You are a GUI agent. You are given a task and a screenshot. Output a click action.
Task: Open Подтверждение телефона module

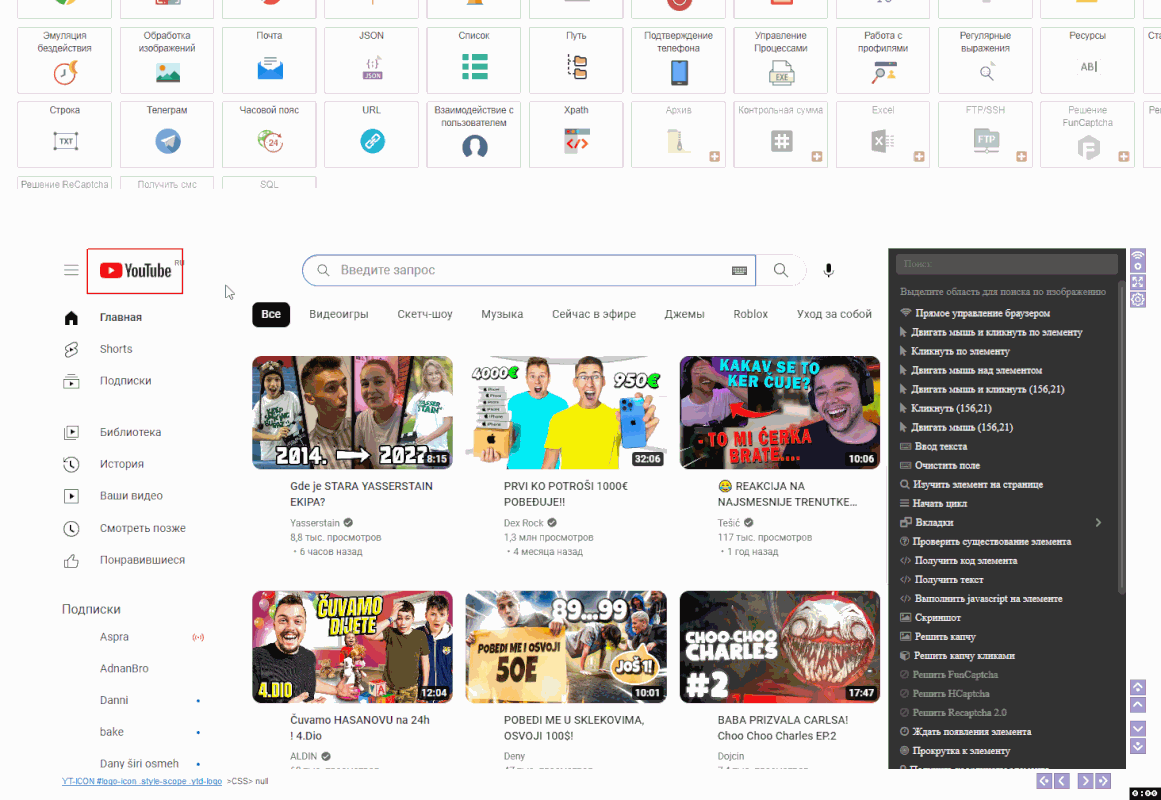[678, 60]
